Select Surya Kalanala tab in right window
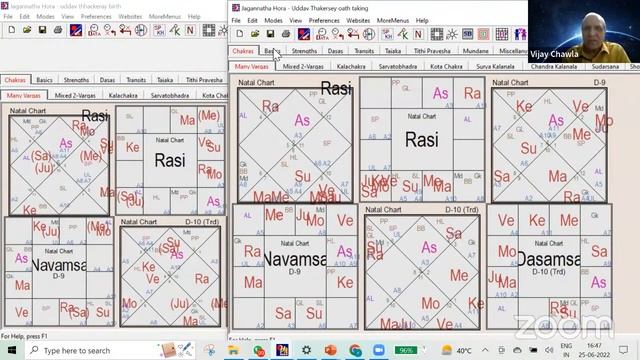 click(495, 66)
